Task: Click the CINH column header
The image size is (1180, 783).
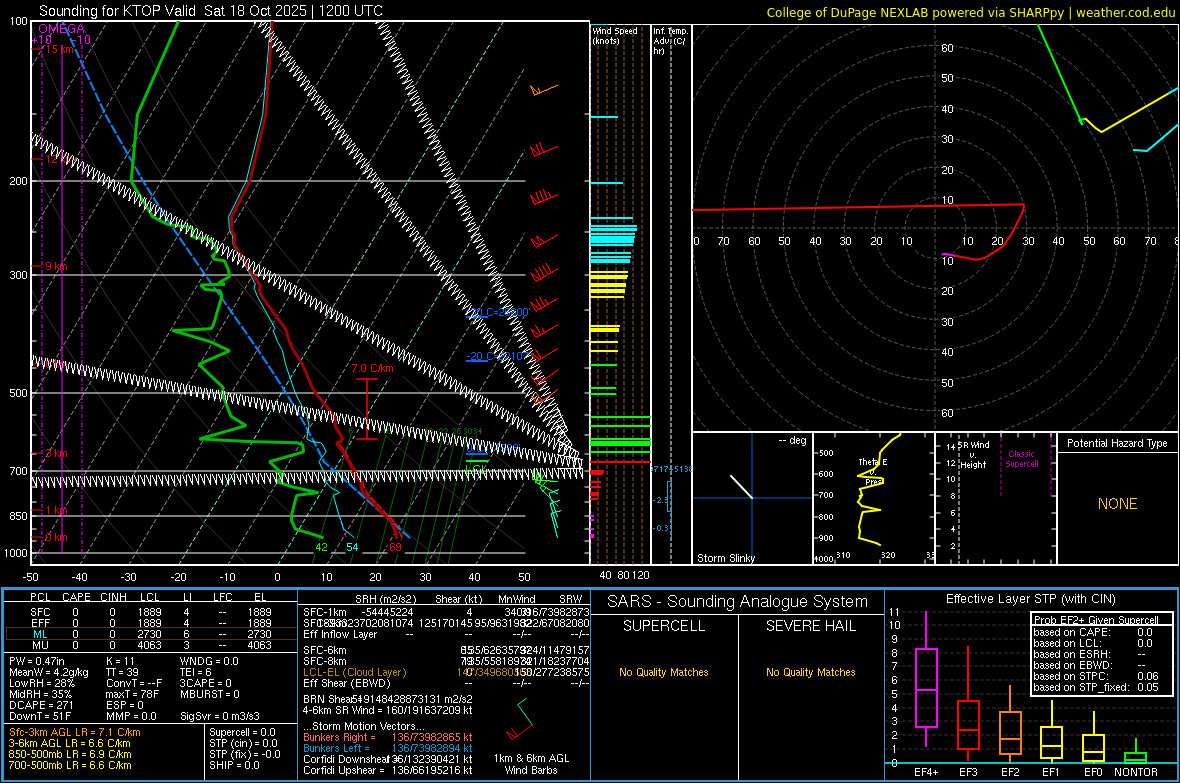Action: point(114,597)
